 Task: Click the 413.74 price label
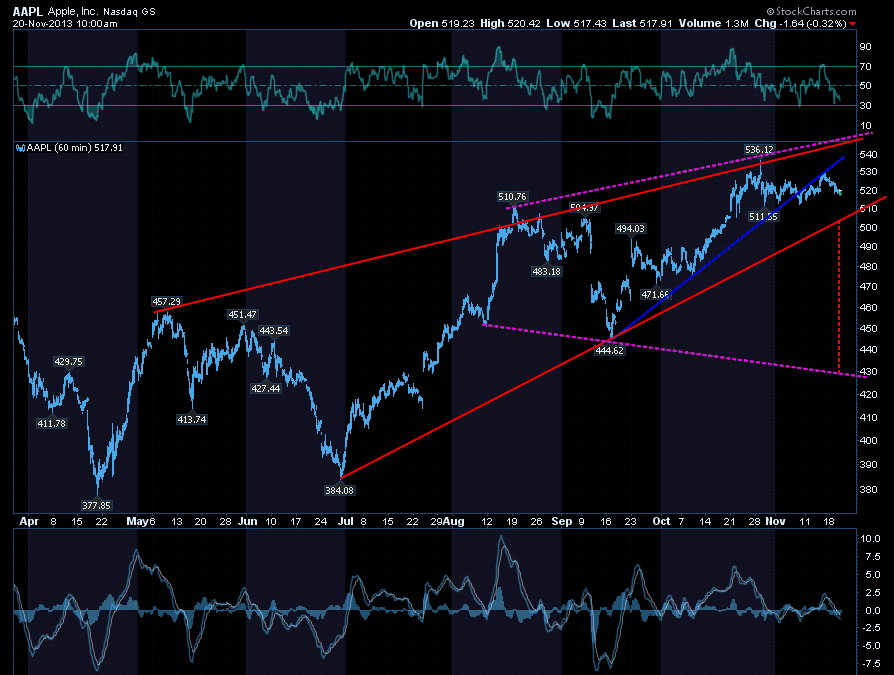(x=192, y=420)
